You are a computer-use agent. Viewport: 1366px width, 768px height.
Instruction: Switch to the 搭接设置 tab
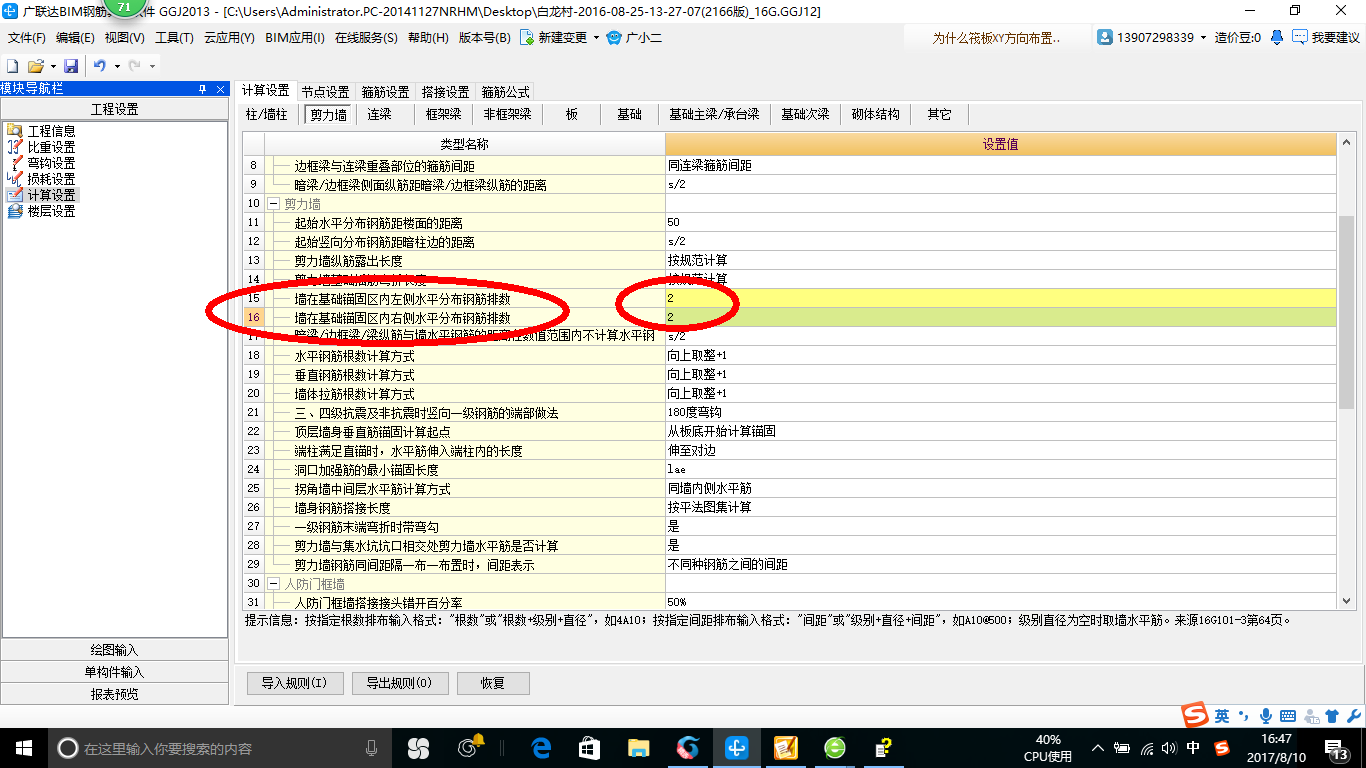445,91
